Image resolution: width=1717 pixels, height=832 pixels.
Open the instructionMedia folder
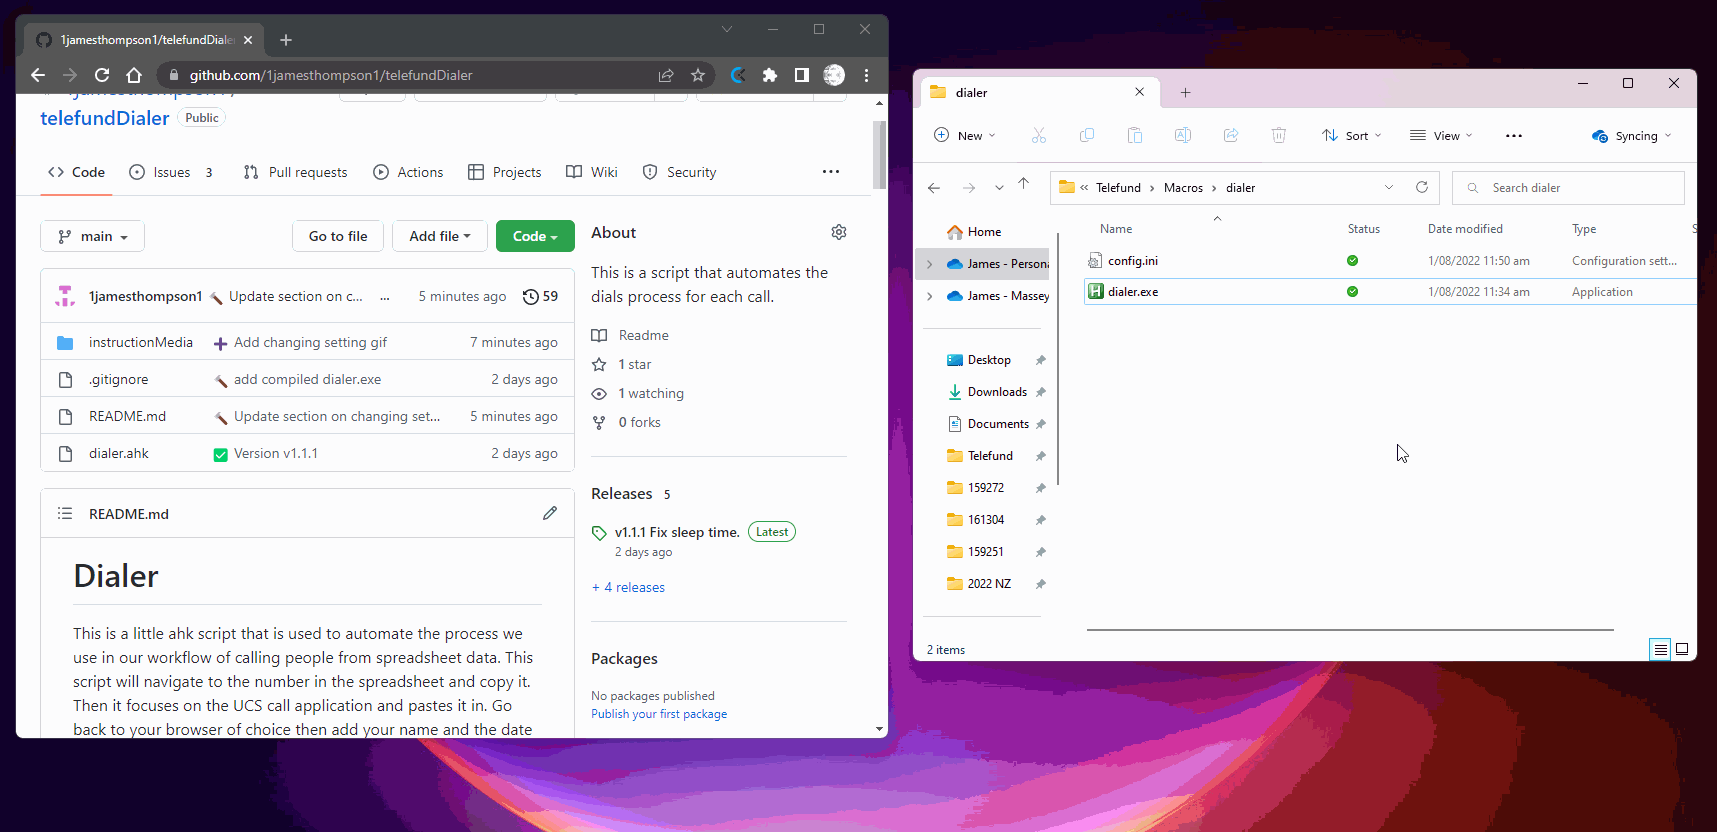tap(141, 342)
